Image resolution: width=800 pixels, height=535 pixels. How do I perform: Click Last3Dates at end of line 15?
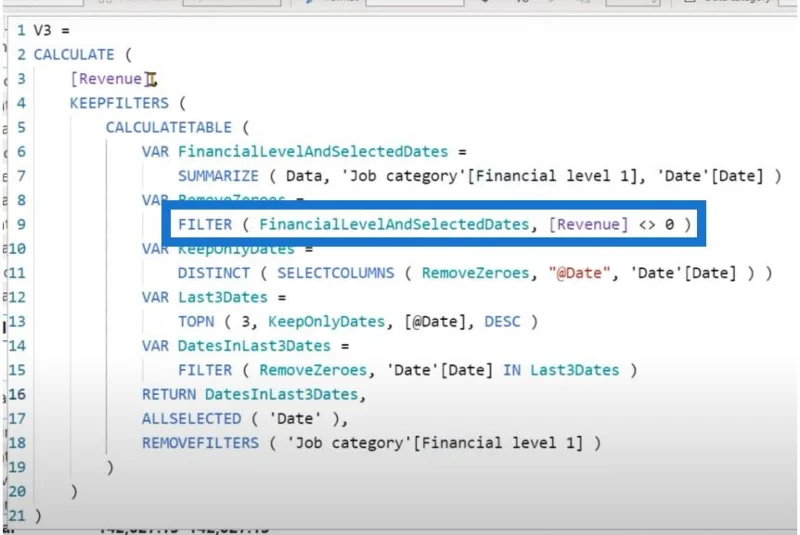pos(574,370)
